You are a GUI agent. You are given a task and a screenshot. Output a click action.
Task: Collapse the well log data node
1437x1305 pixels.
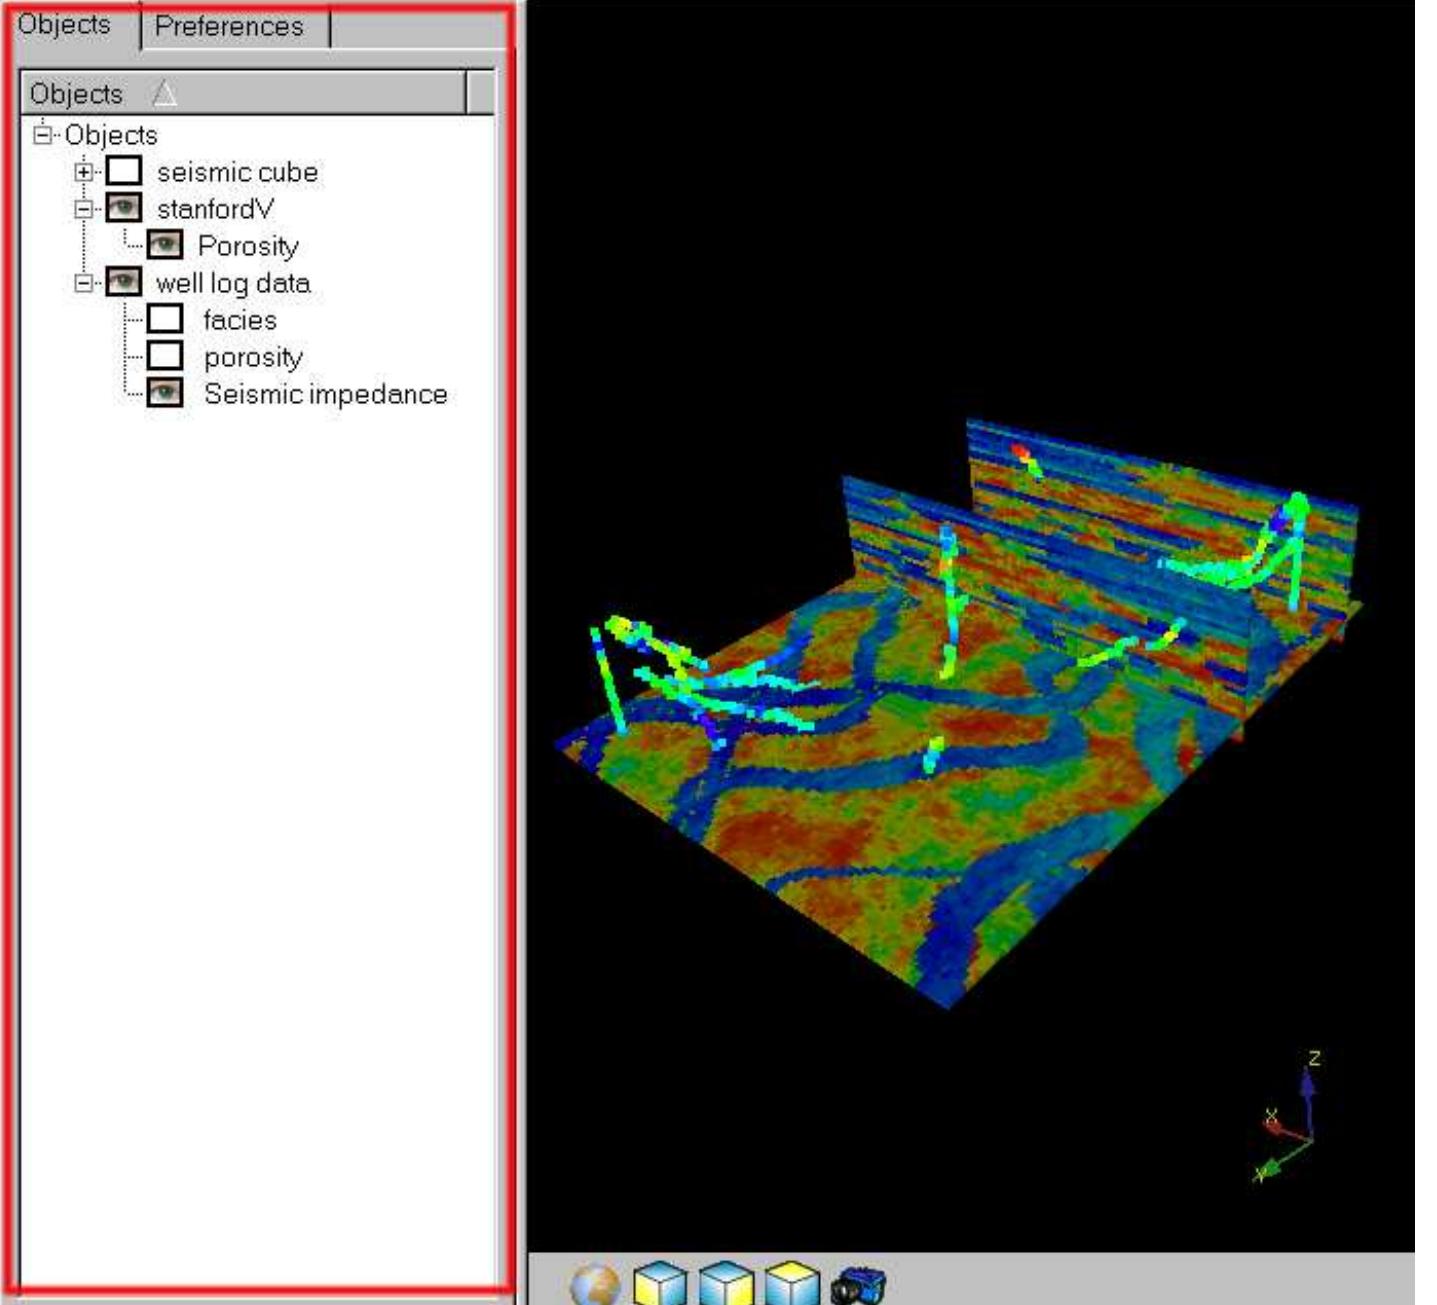pos(85,283)
